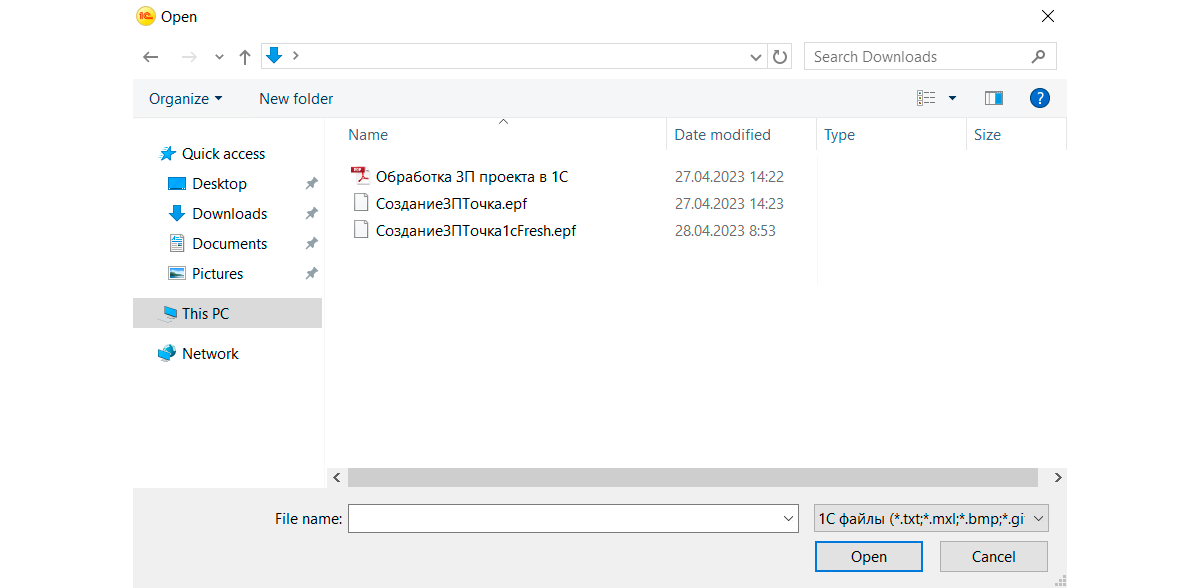Refresh the Downloads folder view
Image resolution: width=1200 pixels, height=588 pixels.
[x=781, y=57]
